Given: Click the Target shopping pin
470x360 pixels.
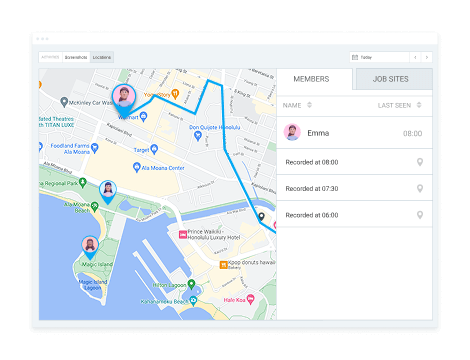Looking at the screenshot, I should click(x=154, y=149).
